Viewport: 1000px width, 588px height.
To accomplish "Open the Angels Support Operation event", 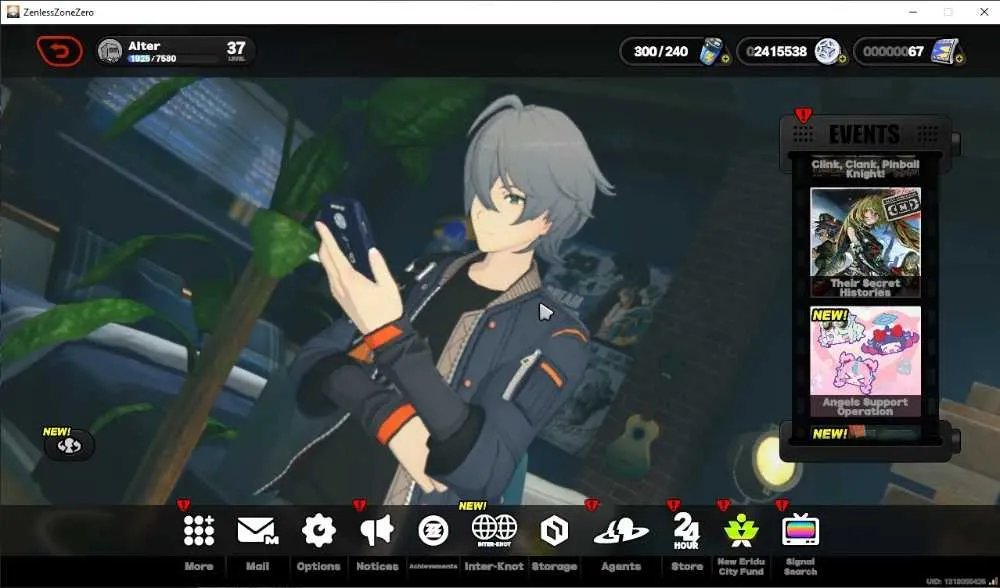I will pyautogui.click(x=865, y=362).
